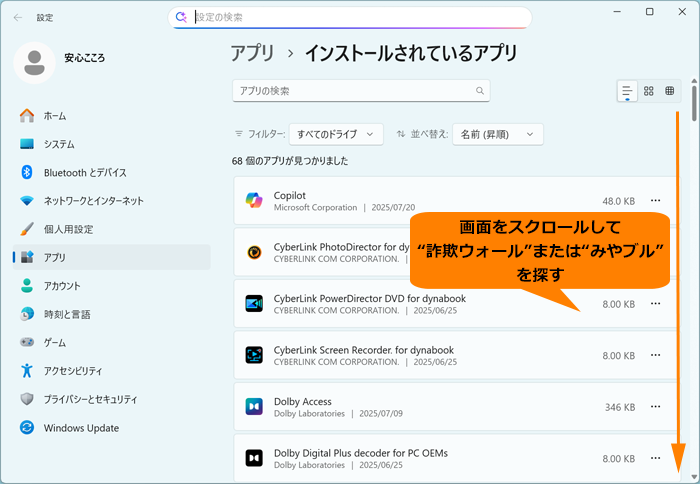Image resolution: width=700 pixels, height=484 pixels.
Task: Click the Dolby Access app icon
Action: [254, 407]
